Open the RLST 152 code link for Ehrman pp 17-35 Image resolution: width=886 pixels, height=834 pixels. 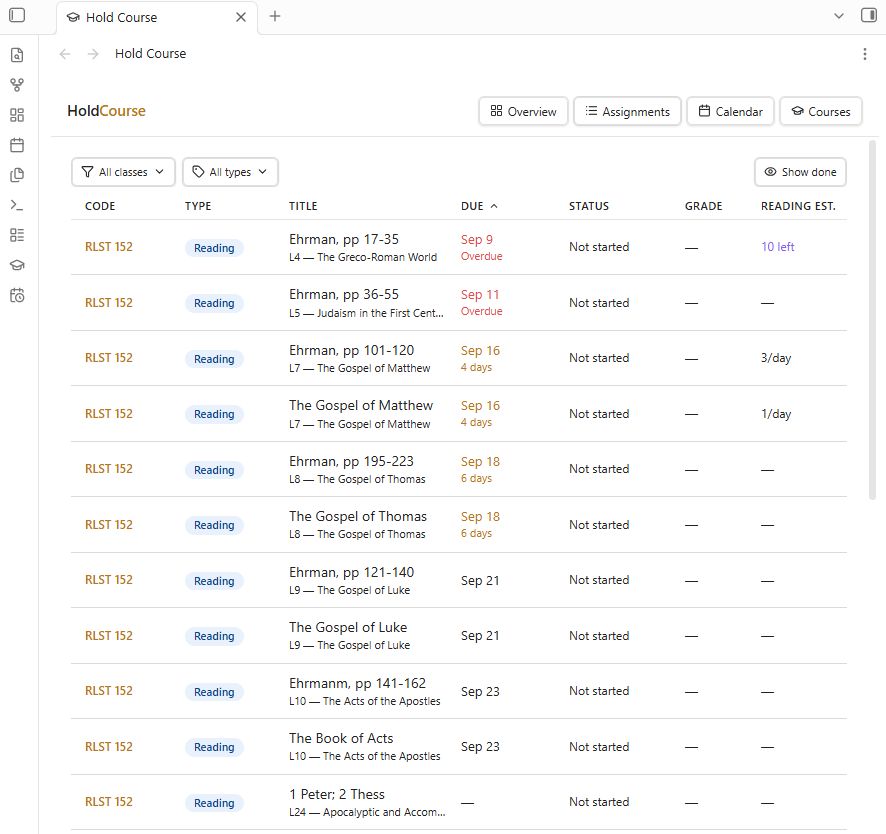(108, 247)
